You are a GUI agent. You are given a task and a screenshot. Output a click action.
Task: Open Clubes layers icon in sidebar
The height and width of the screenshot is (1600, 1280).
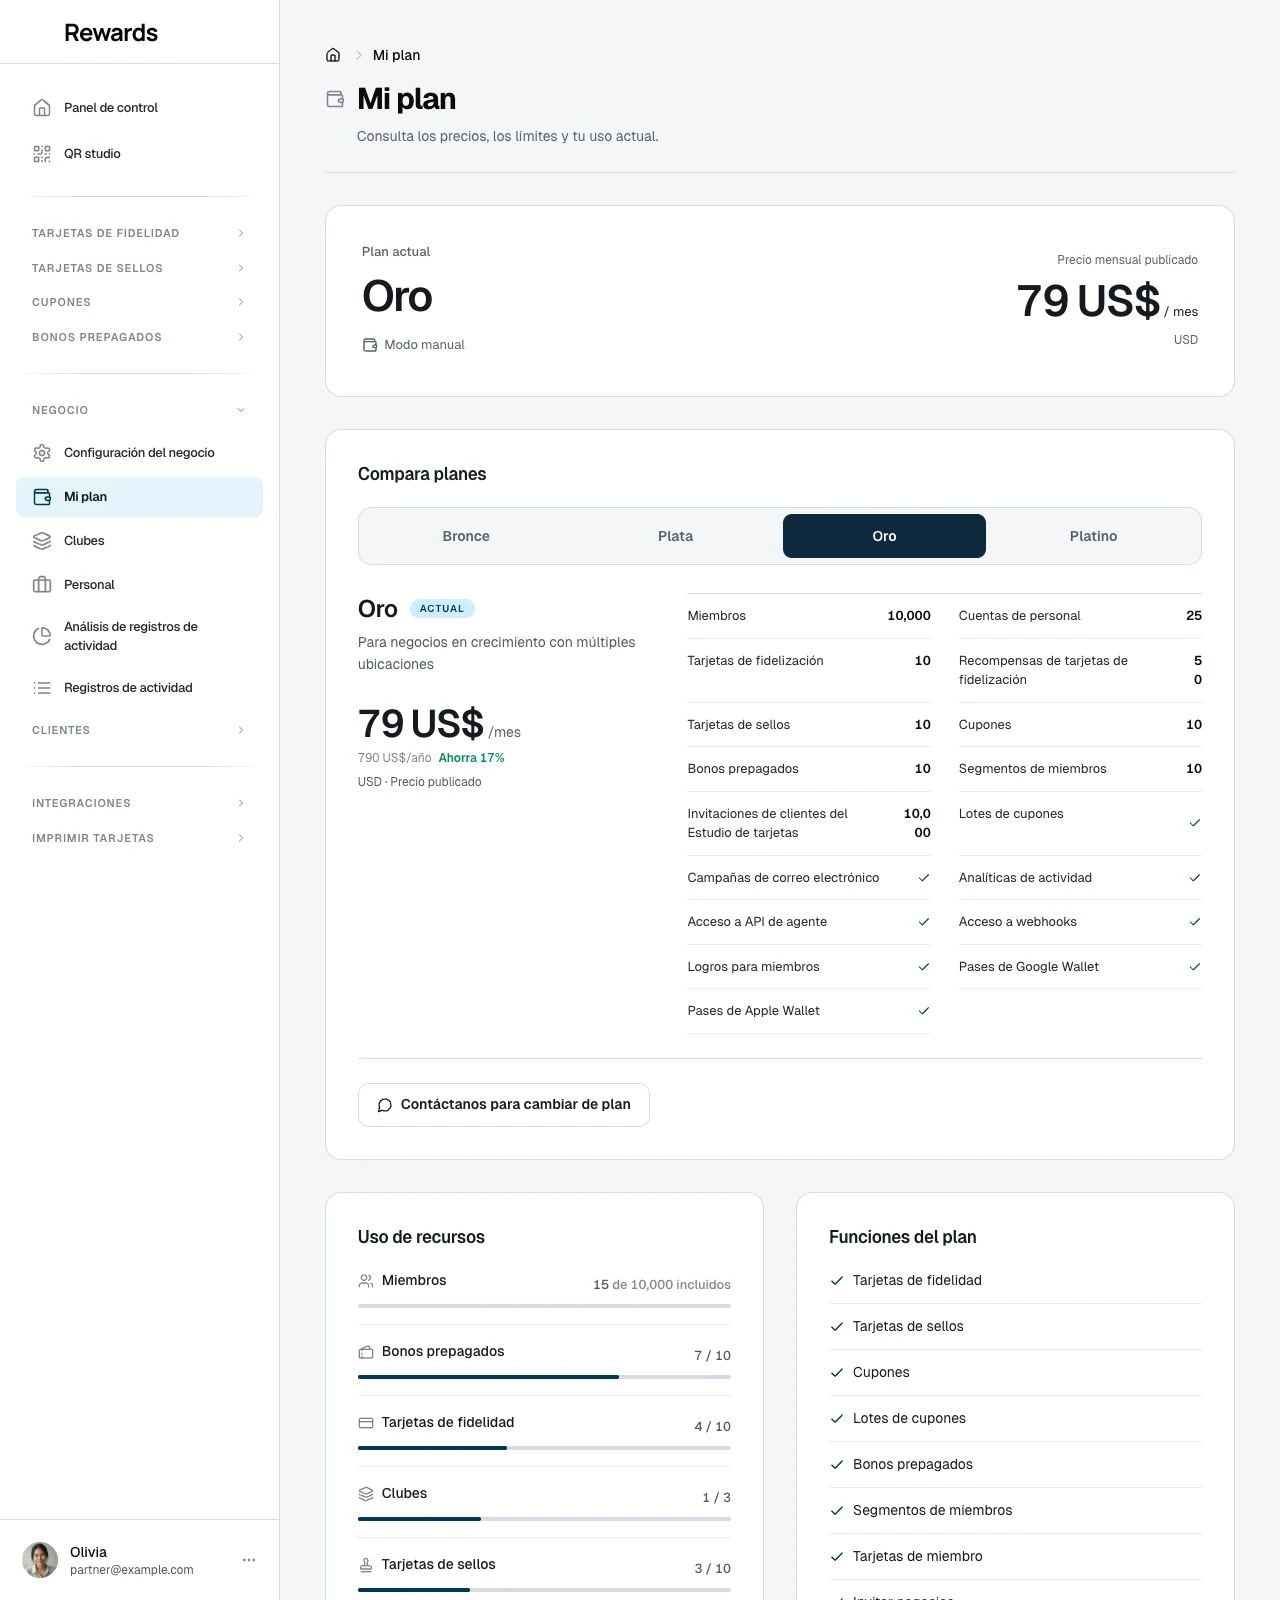coord(42,541)
